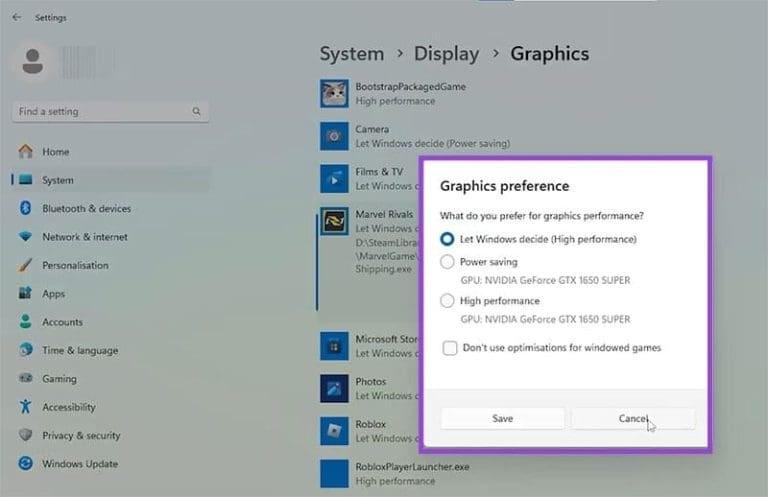Go to Windows Update section

[x=79, y=464]
